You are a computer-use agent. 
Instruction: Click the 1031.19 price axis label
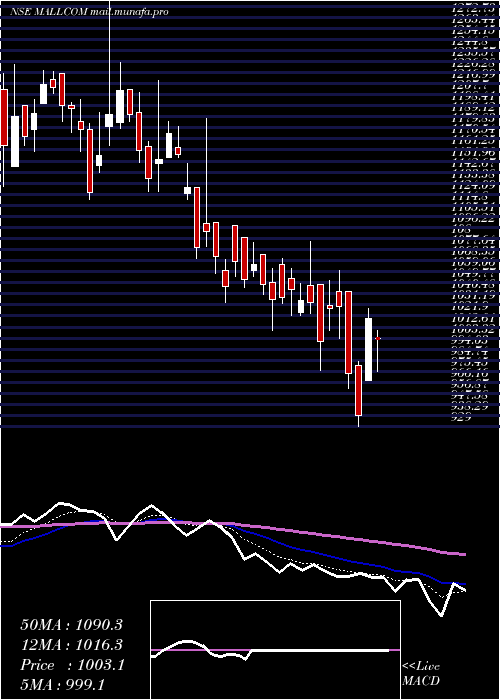[475, 296]
